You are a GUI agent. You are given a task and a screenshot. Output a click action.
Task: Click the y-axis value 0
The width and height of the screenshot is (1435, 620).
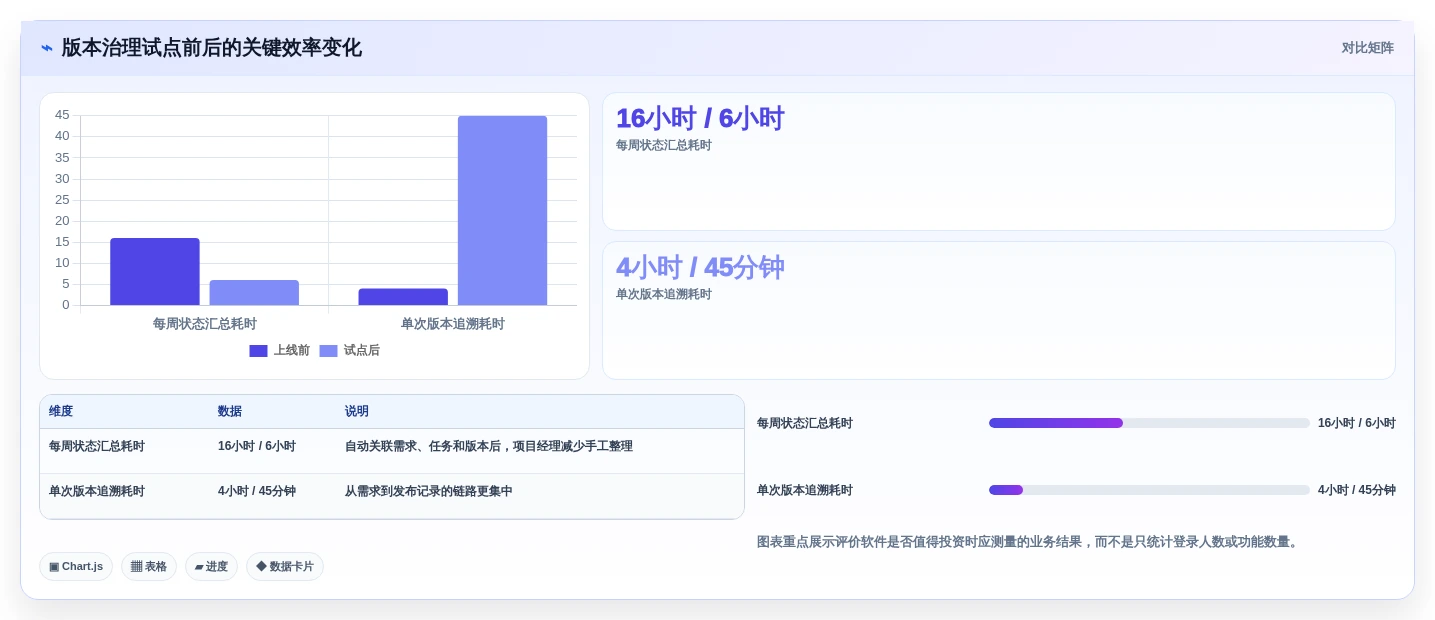66,305
